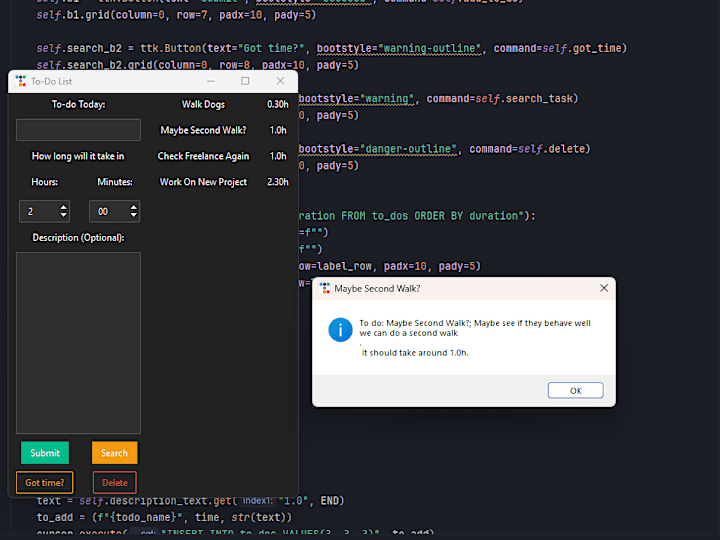Select the Walk Dogs task label
720x540 pixels.
tap(203, 104)
